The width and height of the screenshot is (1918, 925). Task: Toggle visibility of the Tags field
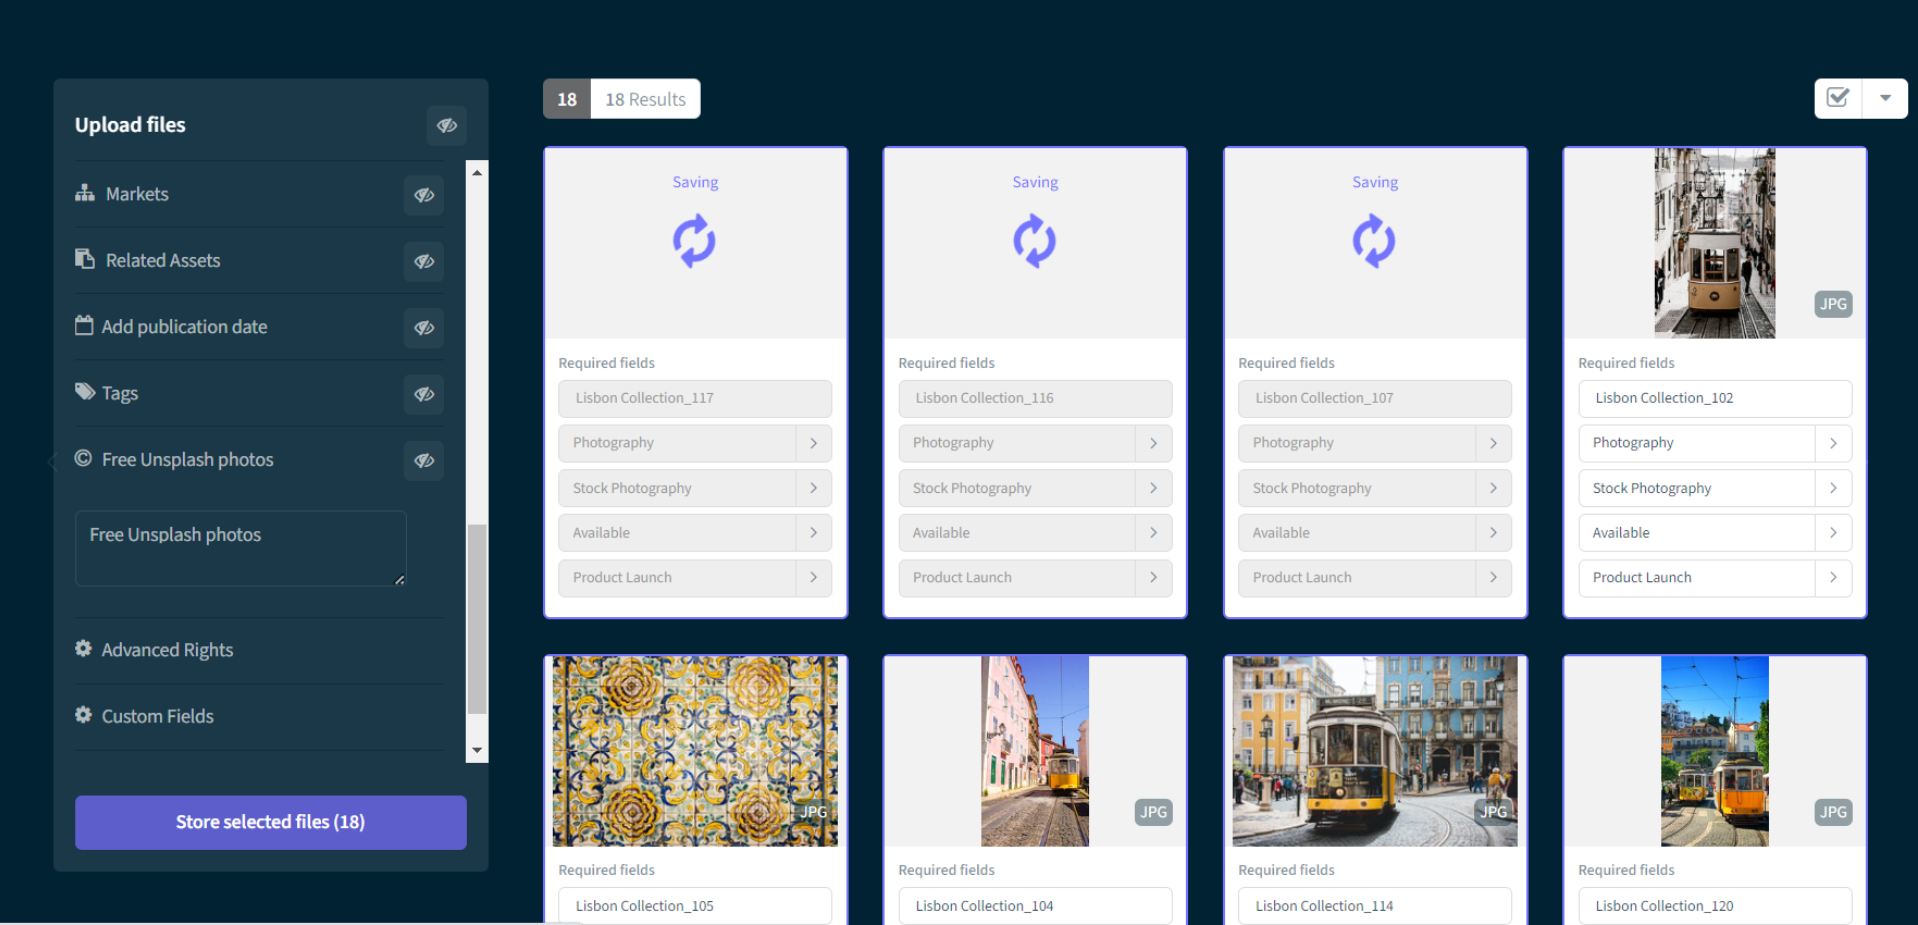tap(424, 393)
